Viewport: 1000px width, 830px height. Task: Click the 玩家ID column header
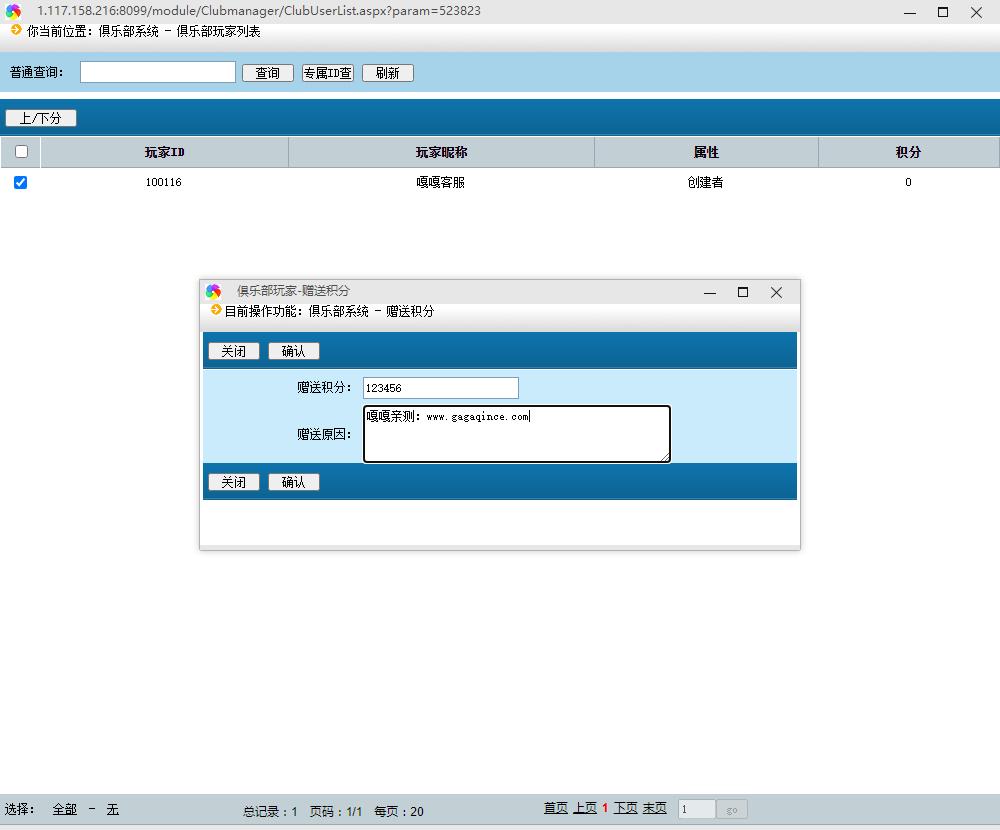[164, 152]
